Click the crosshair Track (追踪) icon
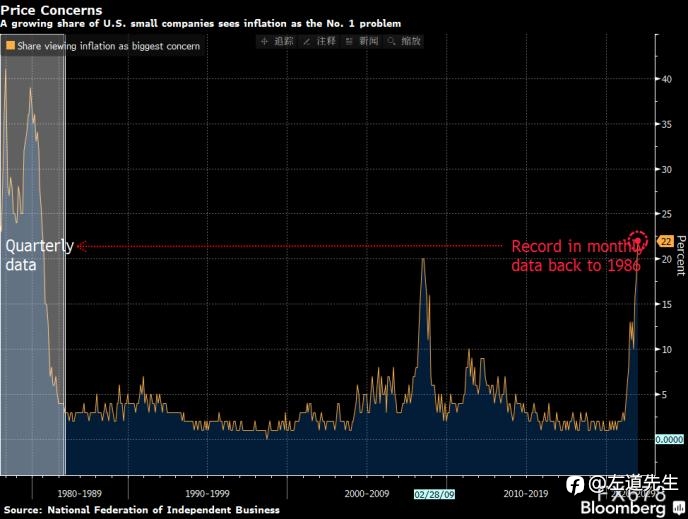Image resolution: width=688 pixels, height=519 pixels. pos(264,41)
